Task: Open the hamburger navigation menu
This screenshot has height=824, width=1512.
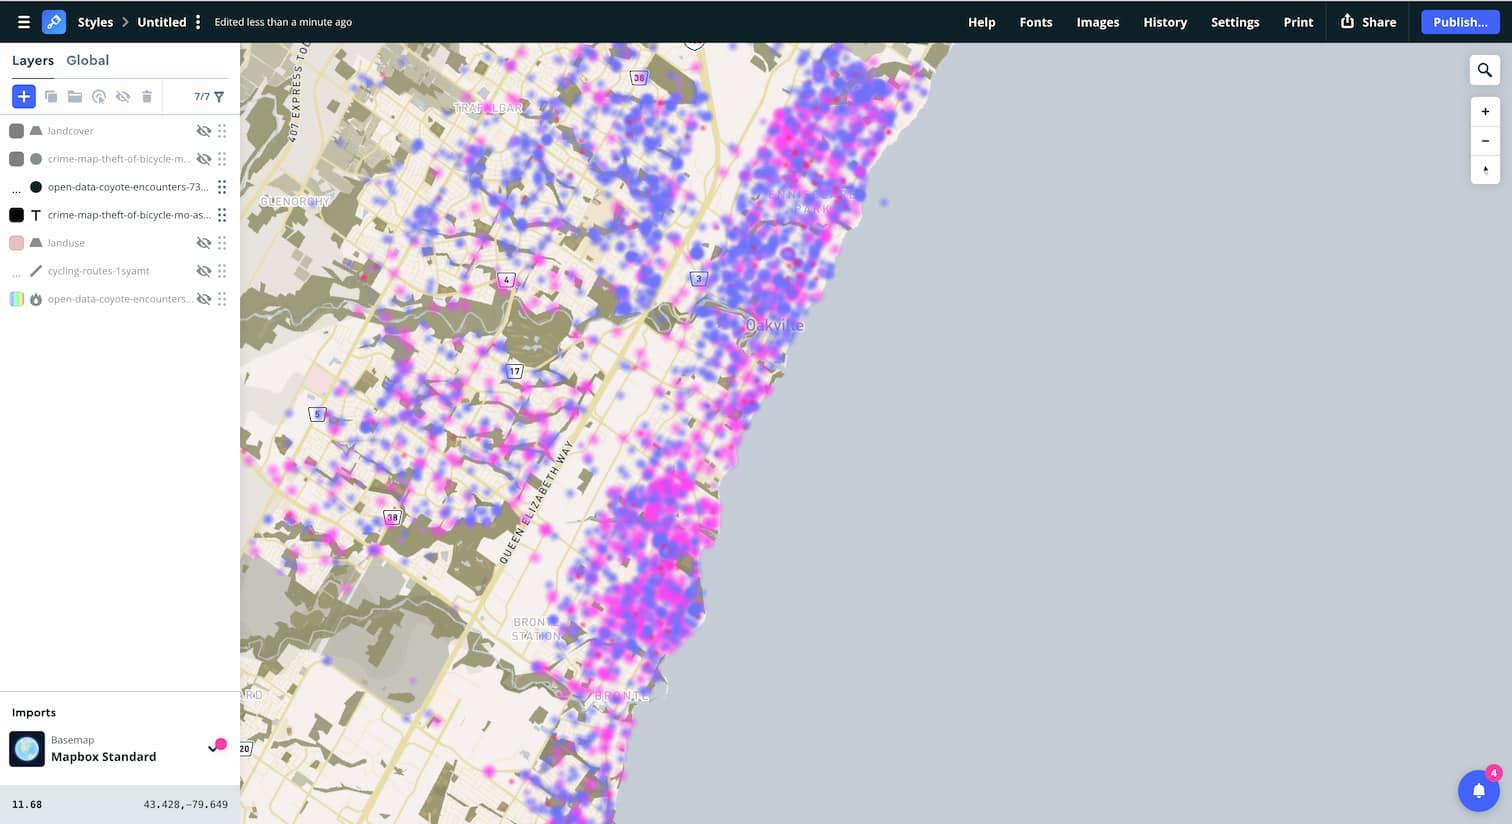Action: pos(23,21)
